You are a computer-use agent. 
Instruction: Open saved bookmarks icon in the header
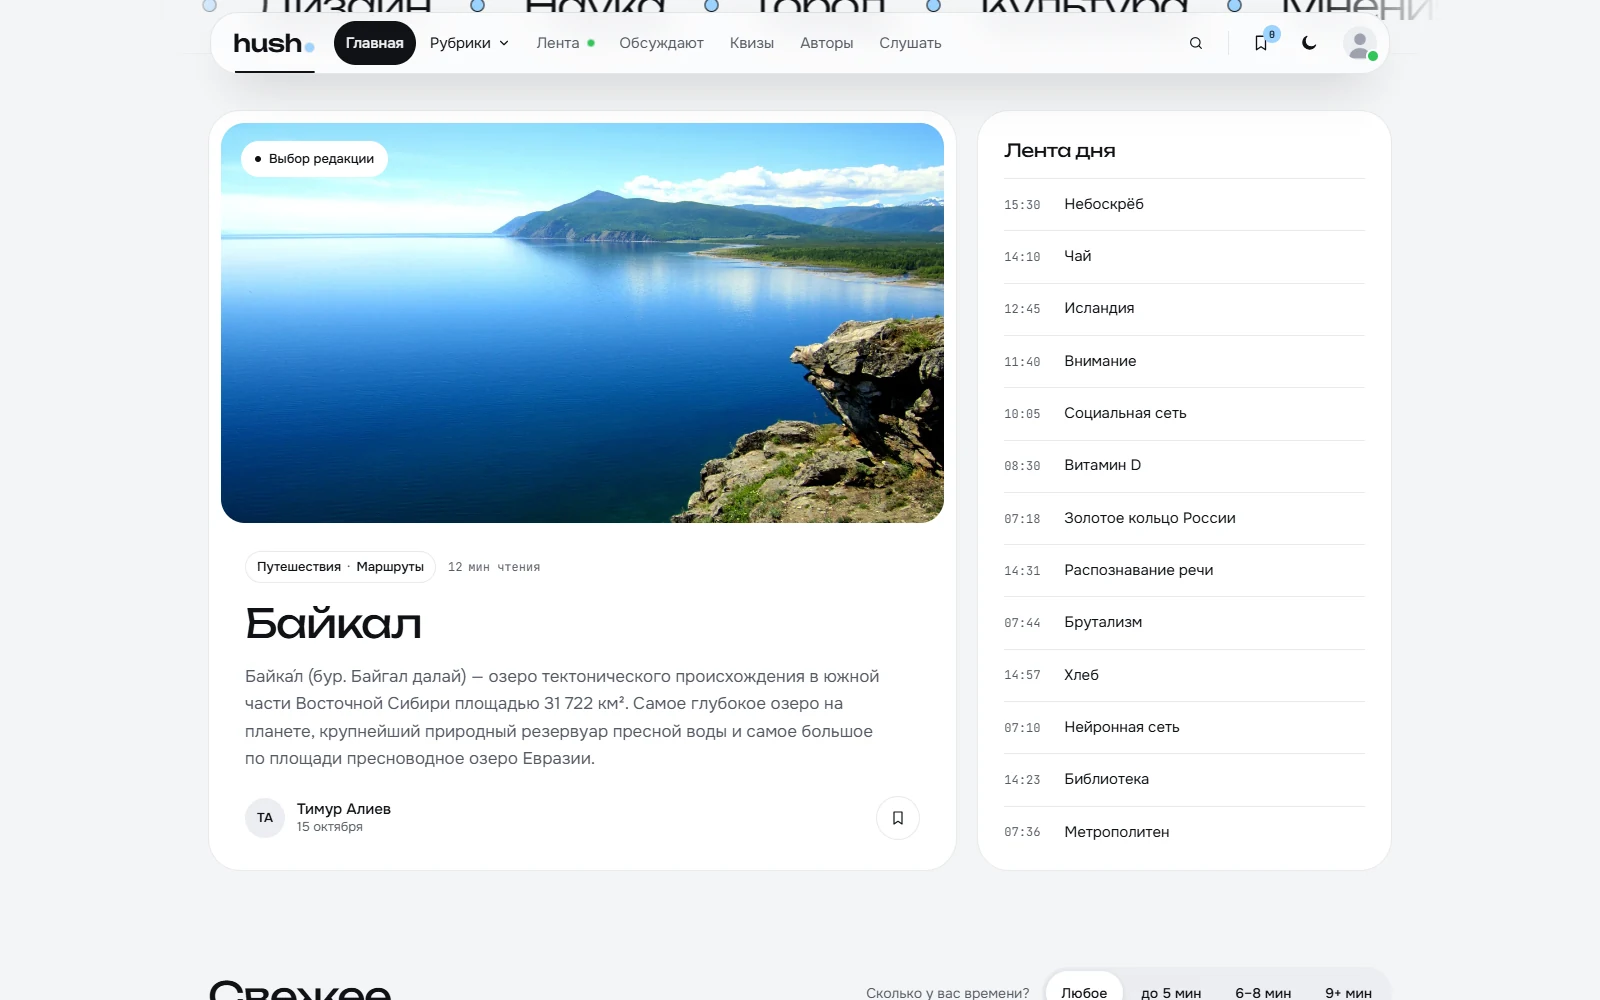point(1261,43)
